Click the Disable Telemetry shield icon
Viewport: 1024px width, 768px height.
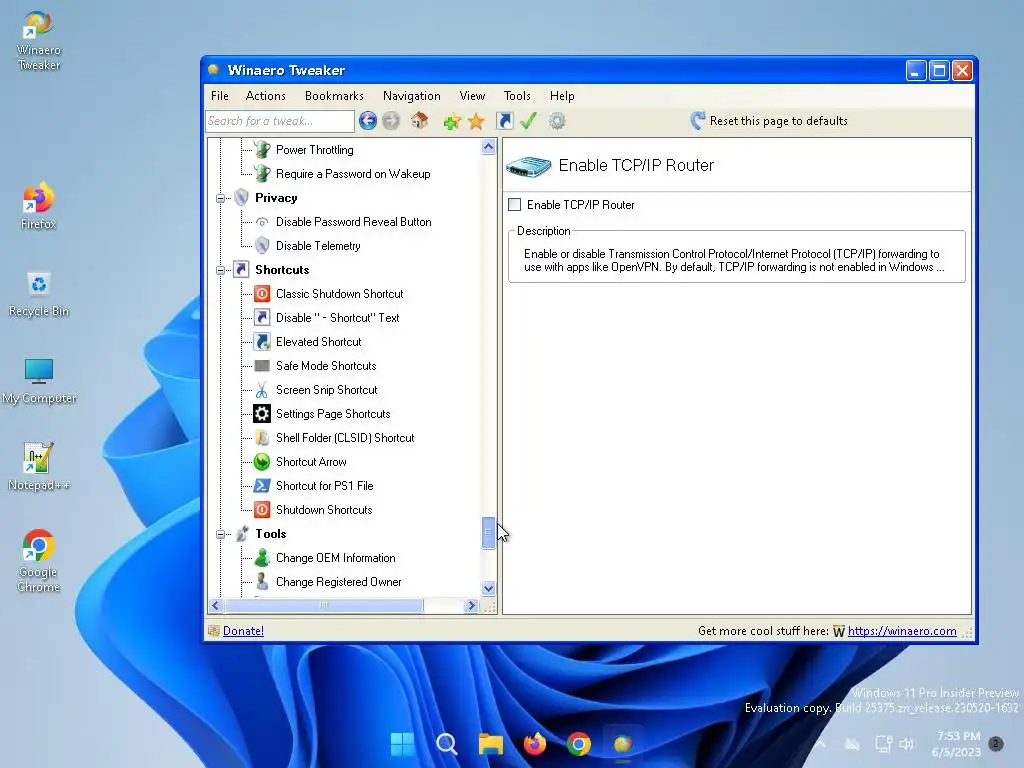coord(262,246)
